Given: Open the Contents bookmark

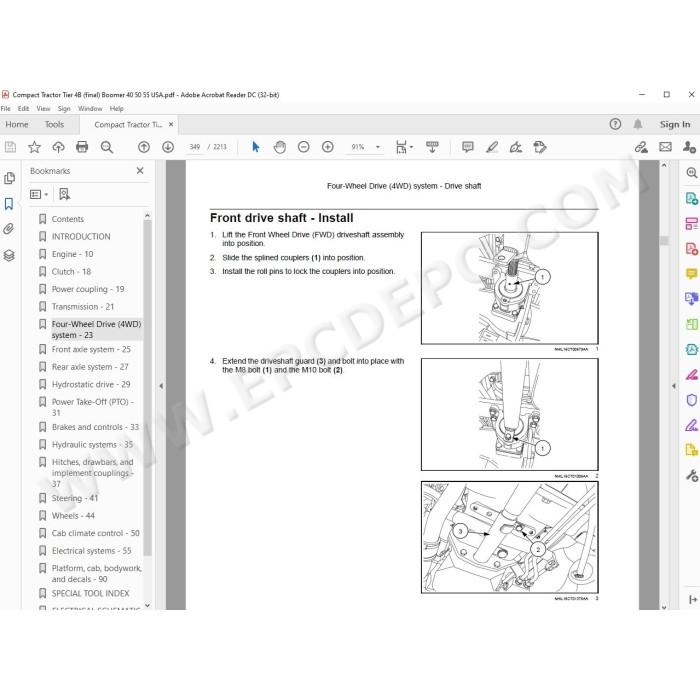Looking at the screenshot, I should tap(68, 219).
